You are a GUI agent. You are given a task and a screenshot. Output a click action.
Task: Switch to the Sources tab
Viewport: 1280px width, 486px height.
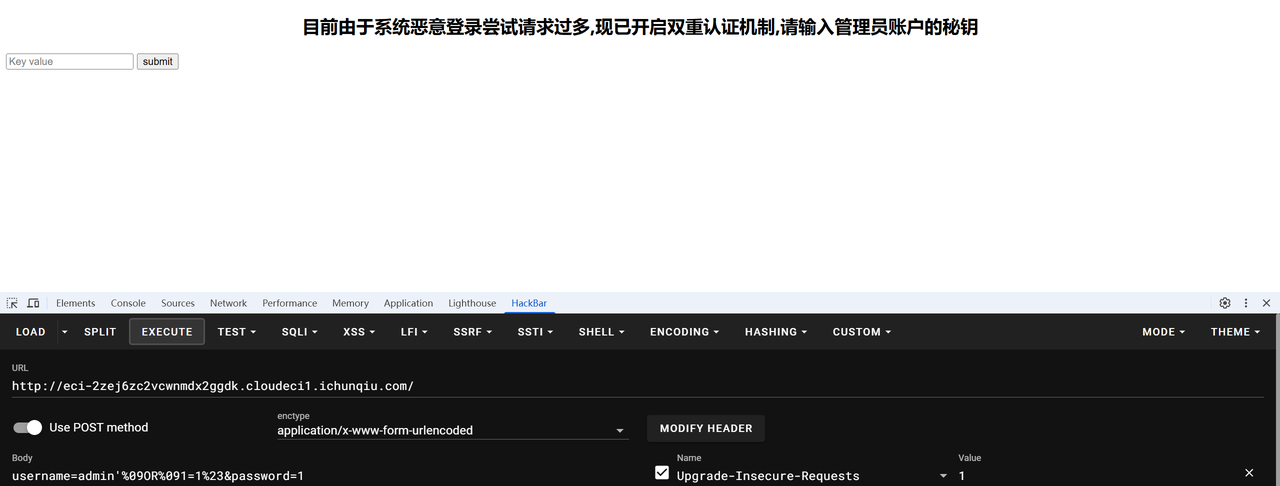(x=178, y=303)
